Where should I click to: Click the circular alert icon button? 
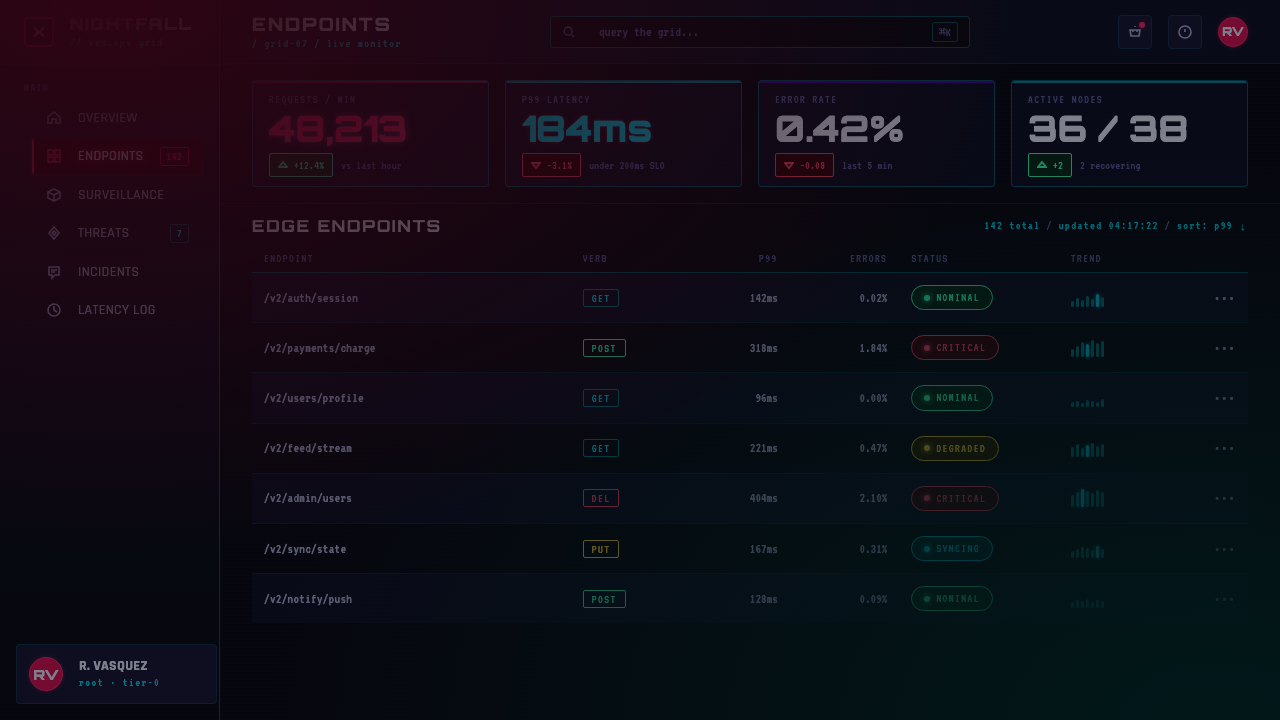(1185, 32)
